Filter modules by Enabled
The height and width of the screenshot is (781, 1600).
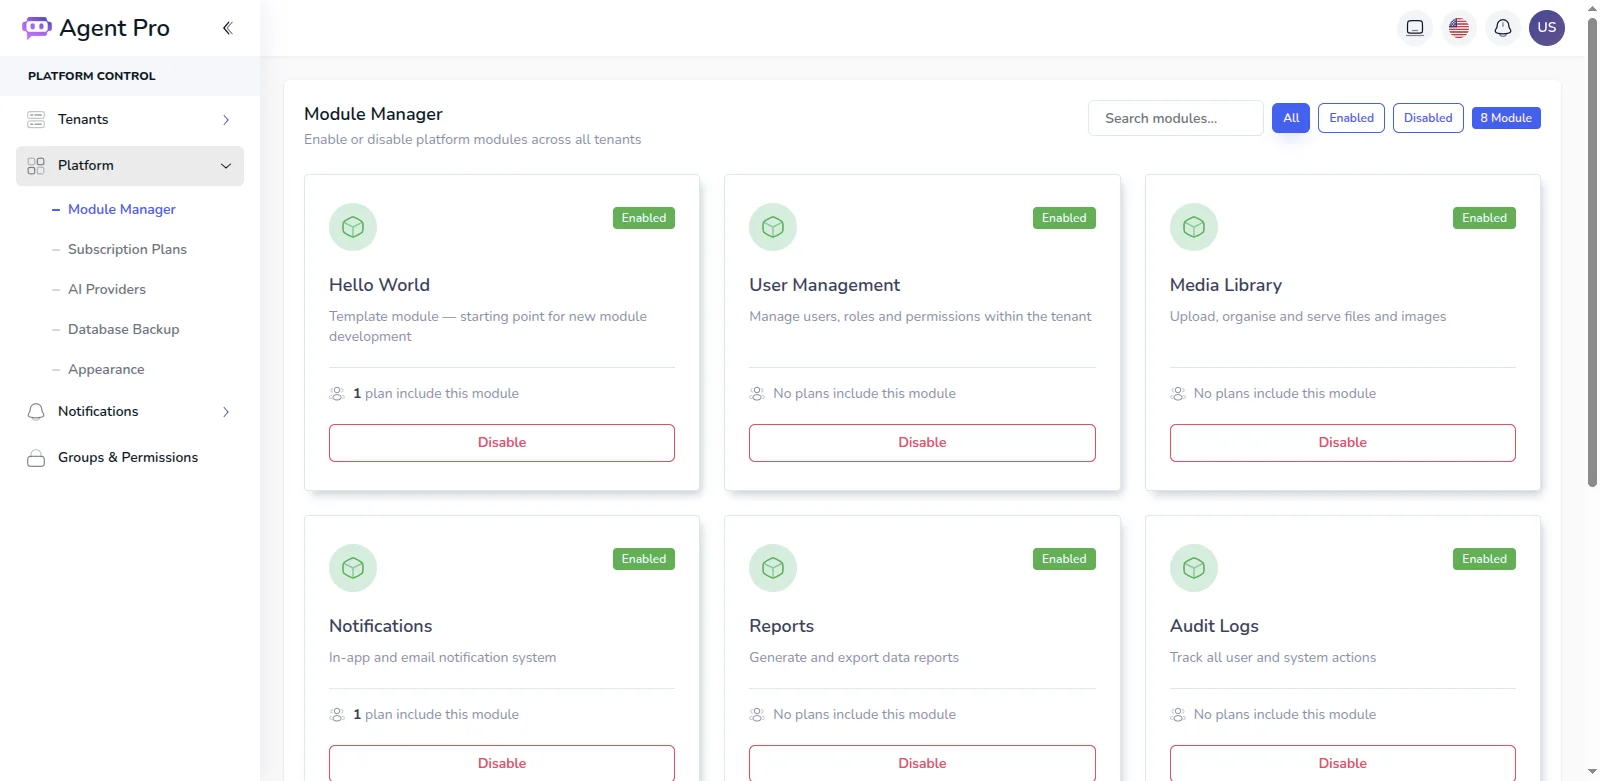(x=1351, y=118)
